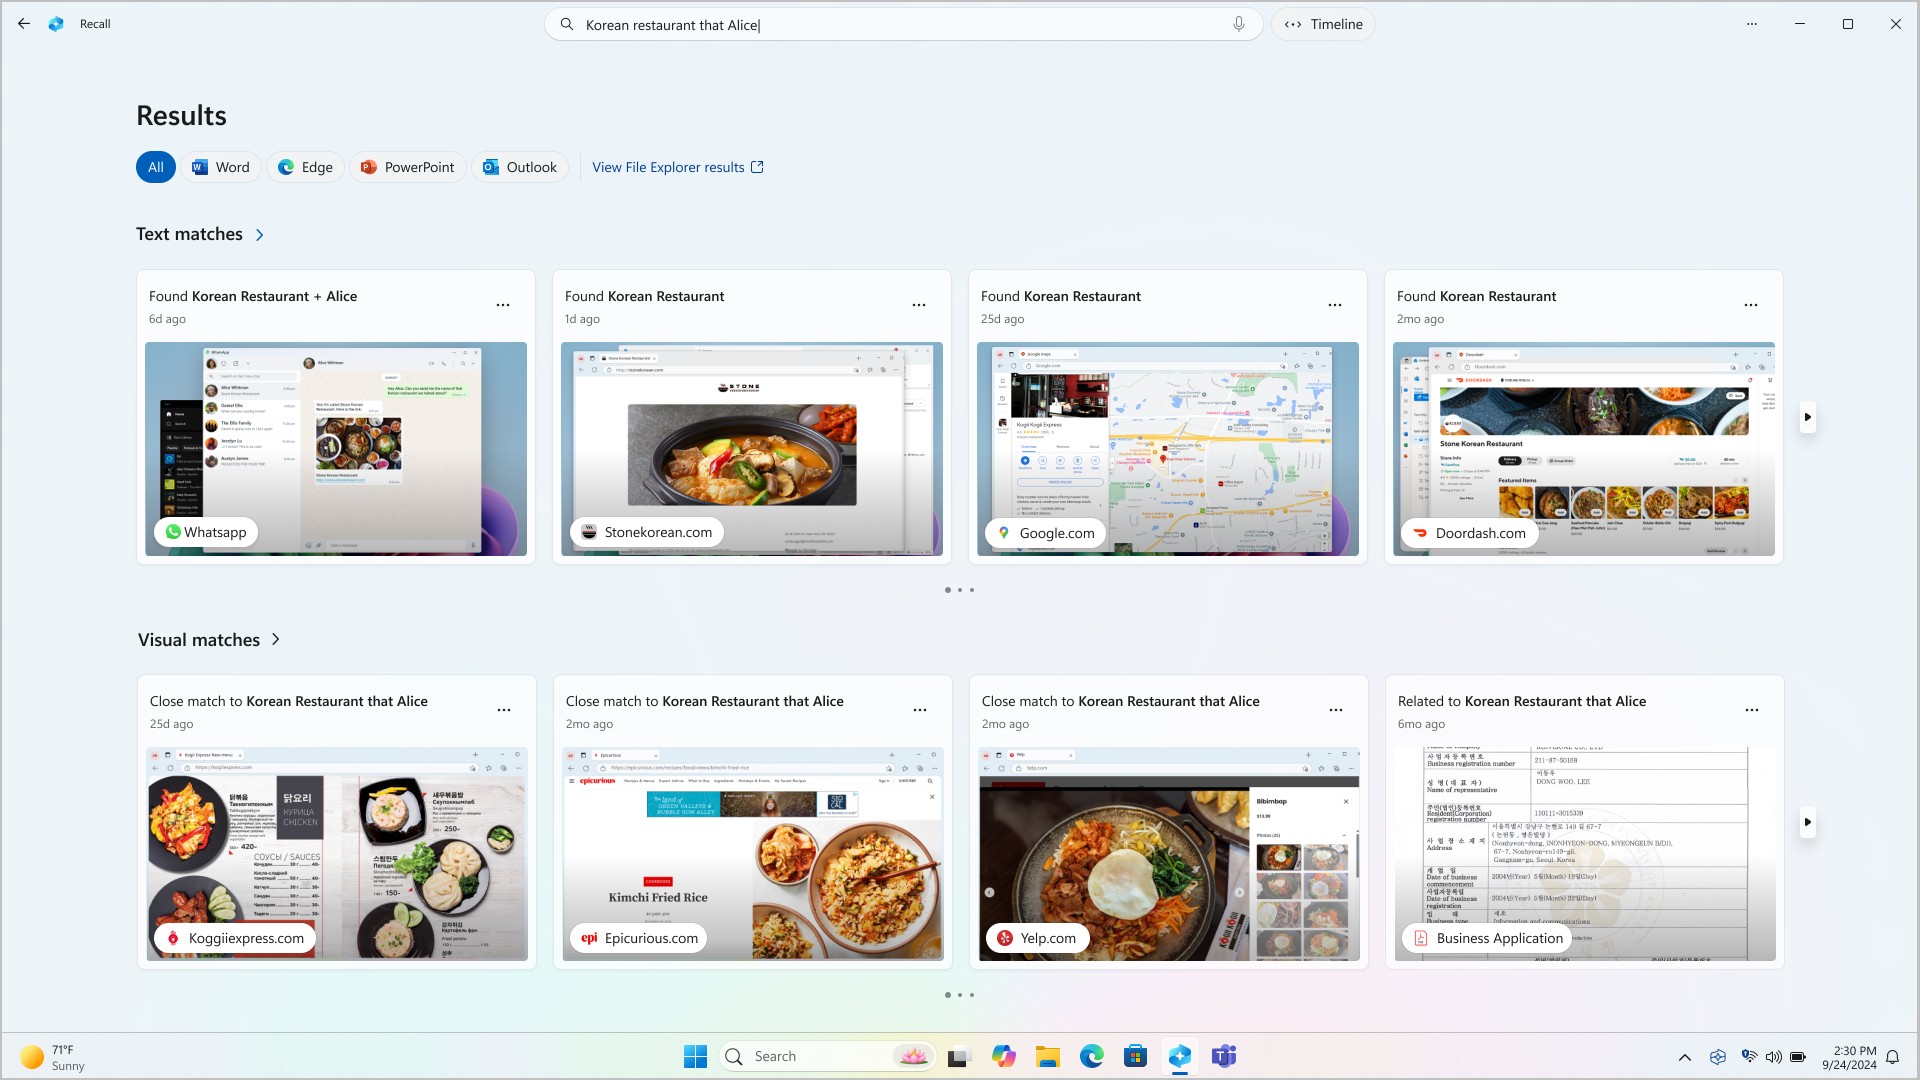This screenshot has height=1080, width=1920.
Task: Expand Visual matches section
Action: pyautogui.click(x=276, y=640)
